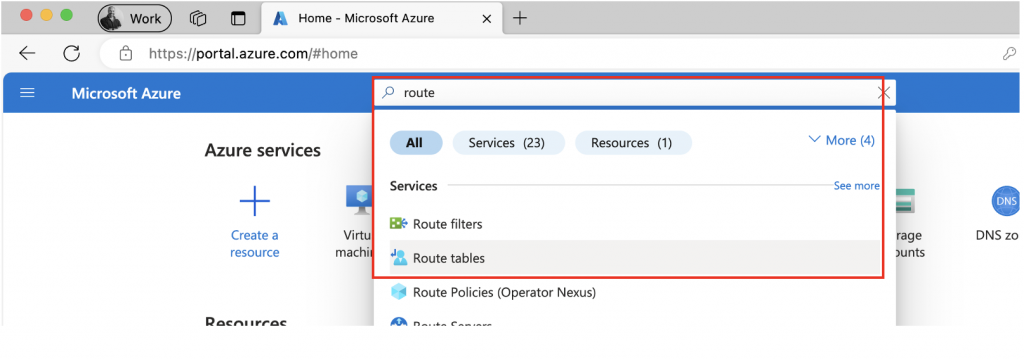Clear the search box with the X

pyautogui.click(x=884, y=93)
